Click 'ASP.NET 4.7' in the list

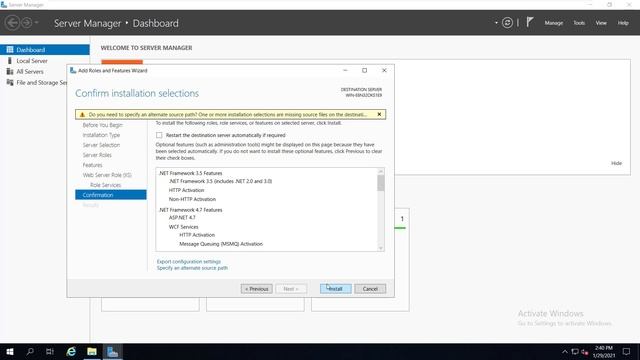(182, 218)
